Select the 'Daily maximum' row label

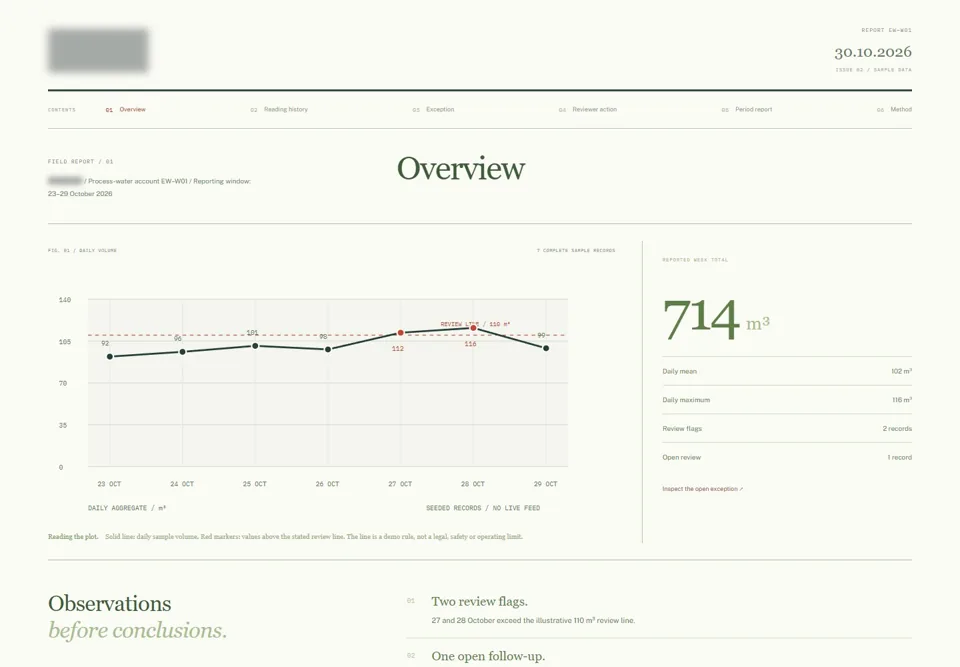(686, 400)
